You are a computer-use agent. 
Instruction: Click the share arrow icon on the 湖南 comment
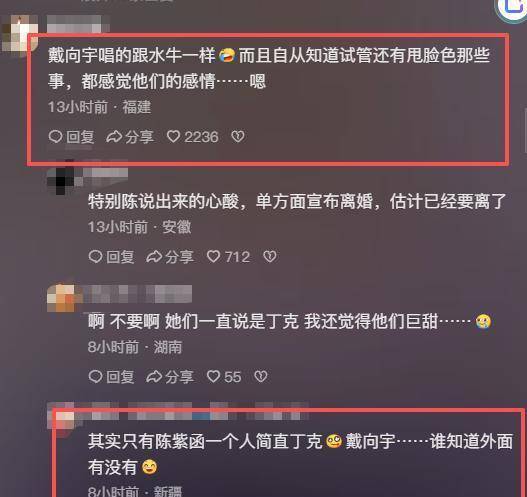(154, 376)
